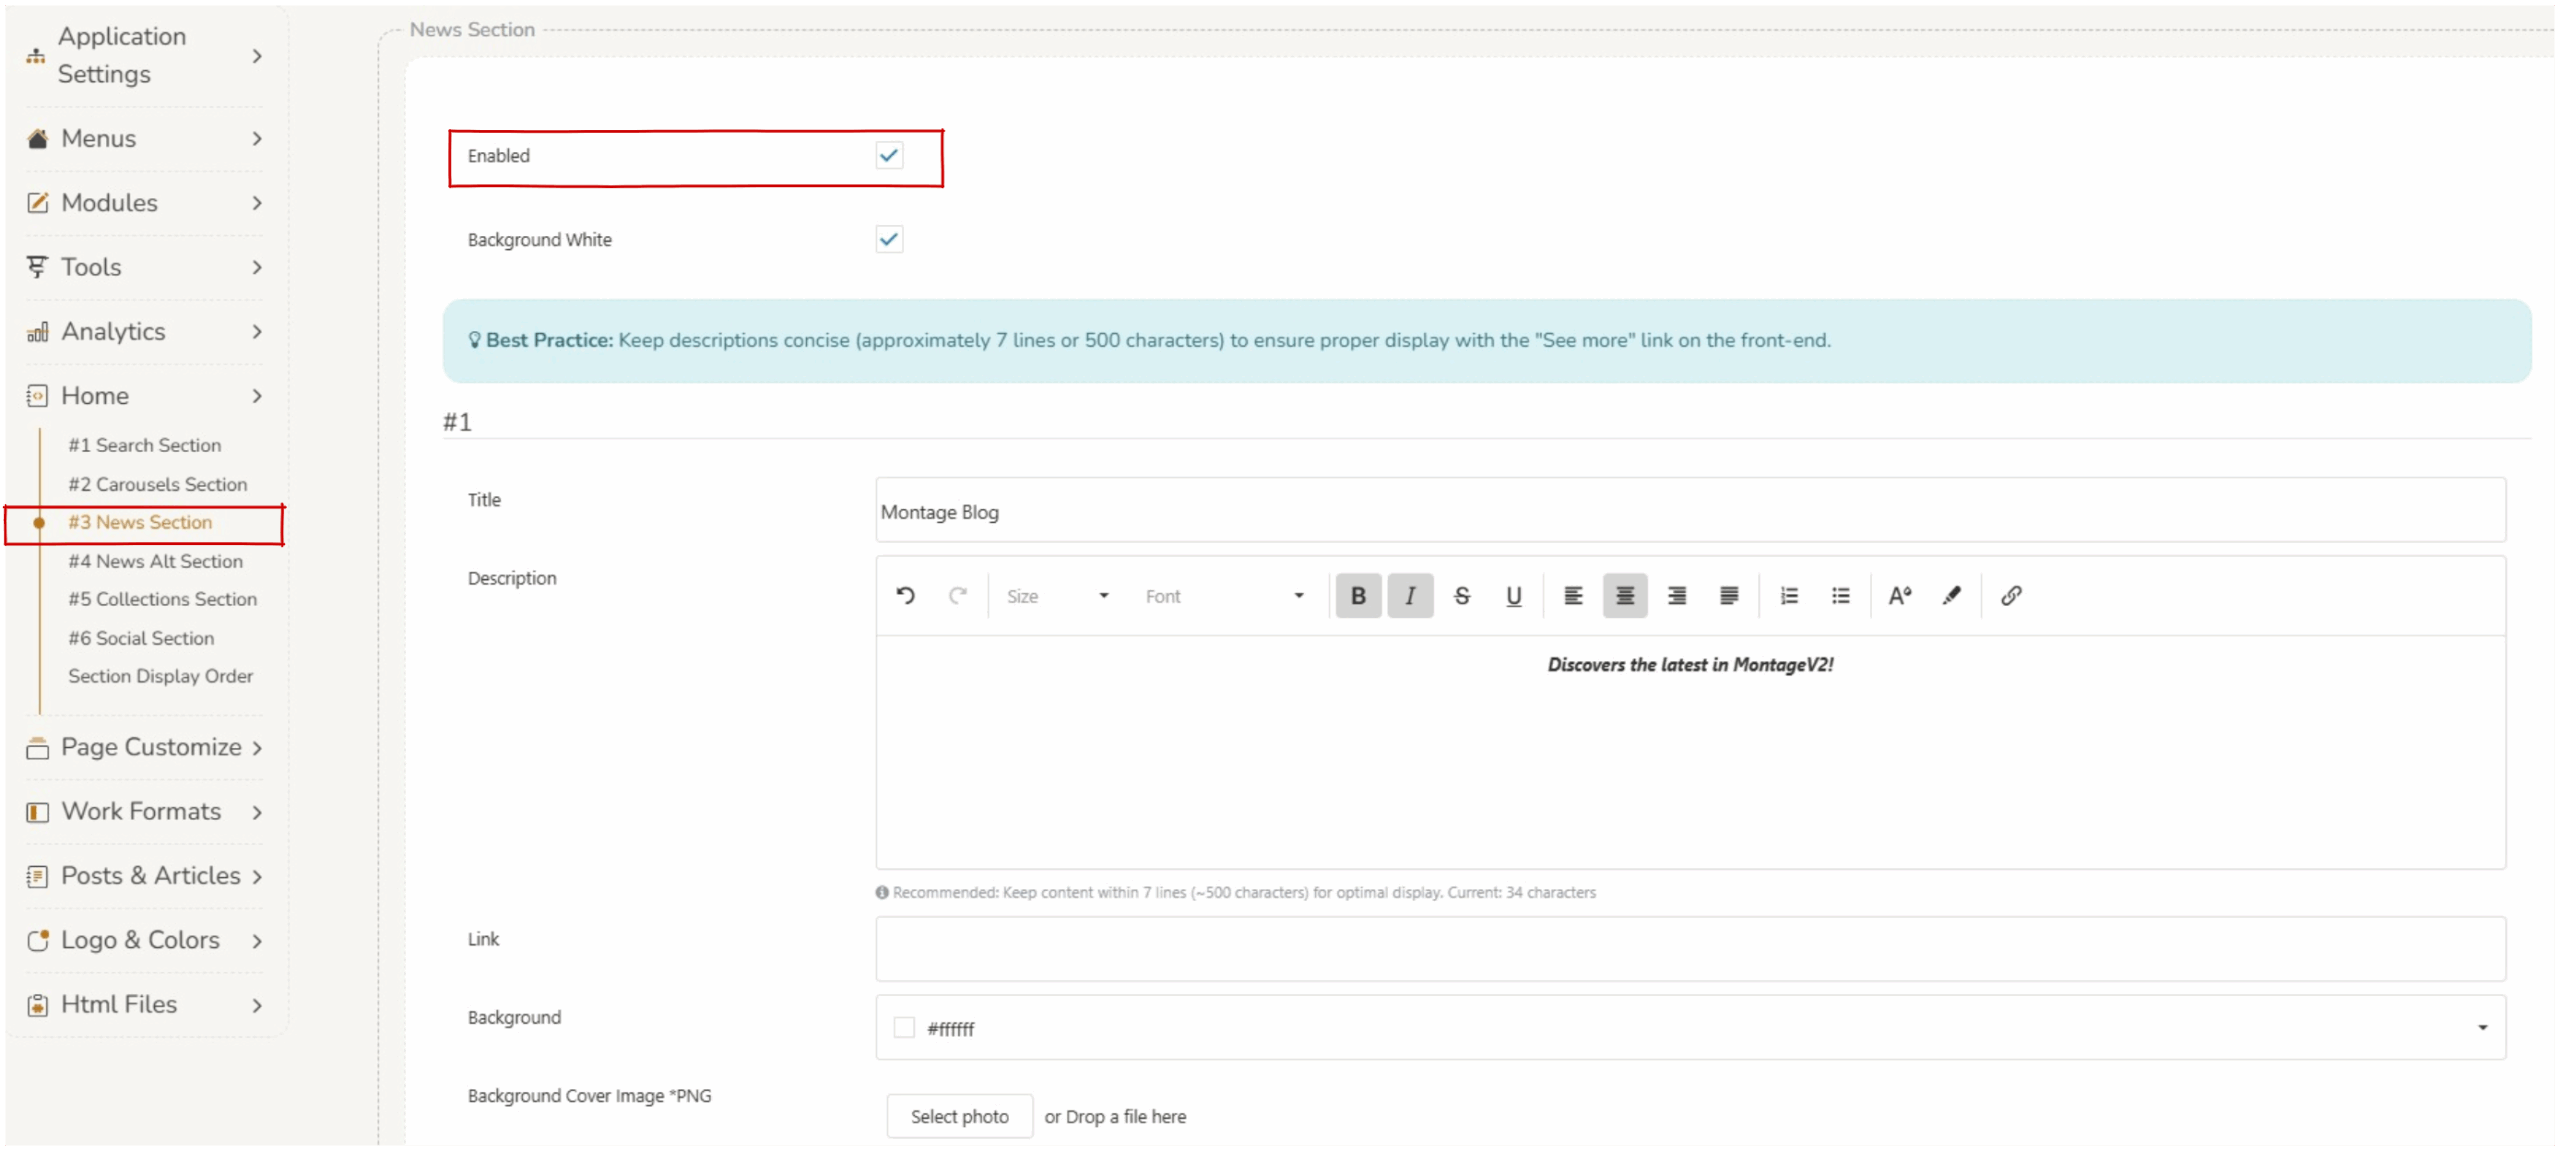Insert a numbered list
The width and height of the screenshot is (2560, 1151).
click(1788, 596)
